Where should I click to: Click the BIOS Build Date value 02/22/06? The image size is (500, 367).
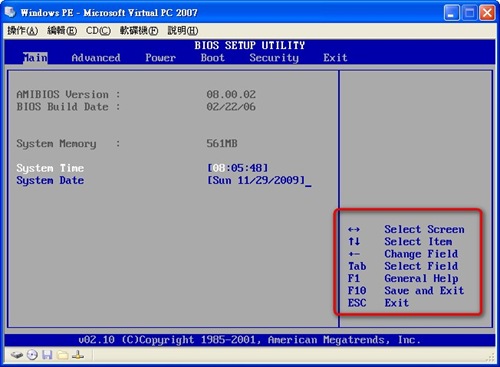point(231,107)
